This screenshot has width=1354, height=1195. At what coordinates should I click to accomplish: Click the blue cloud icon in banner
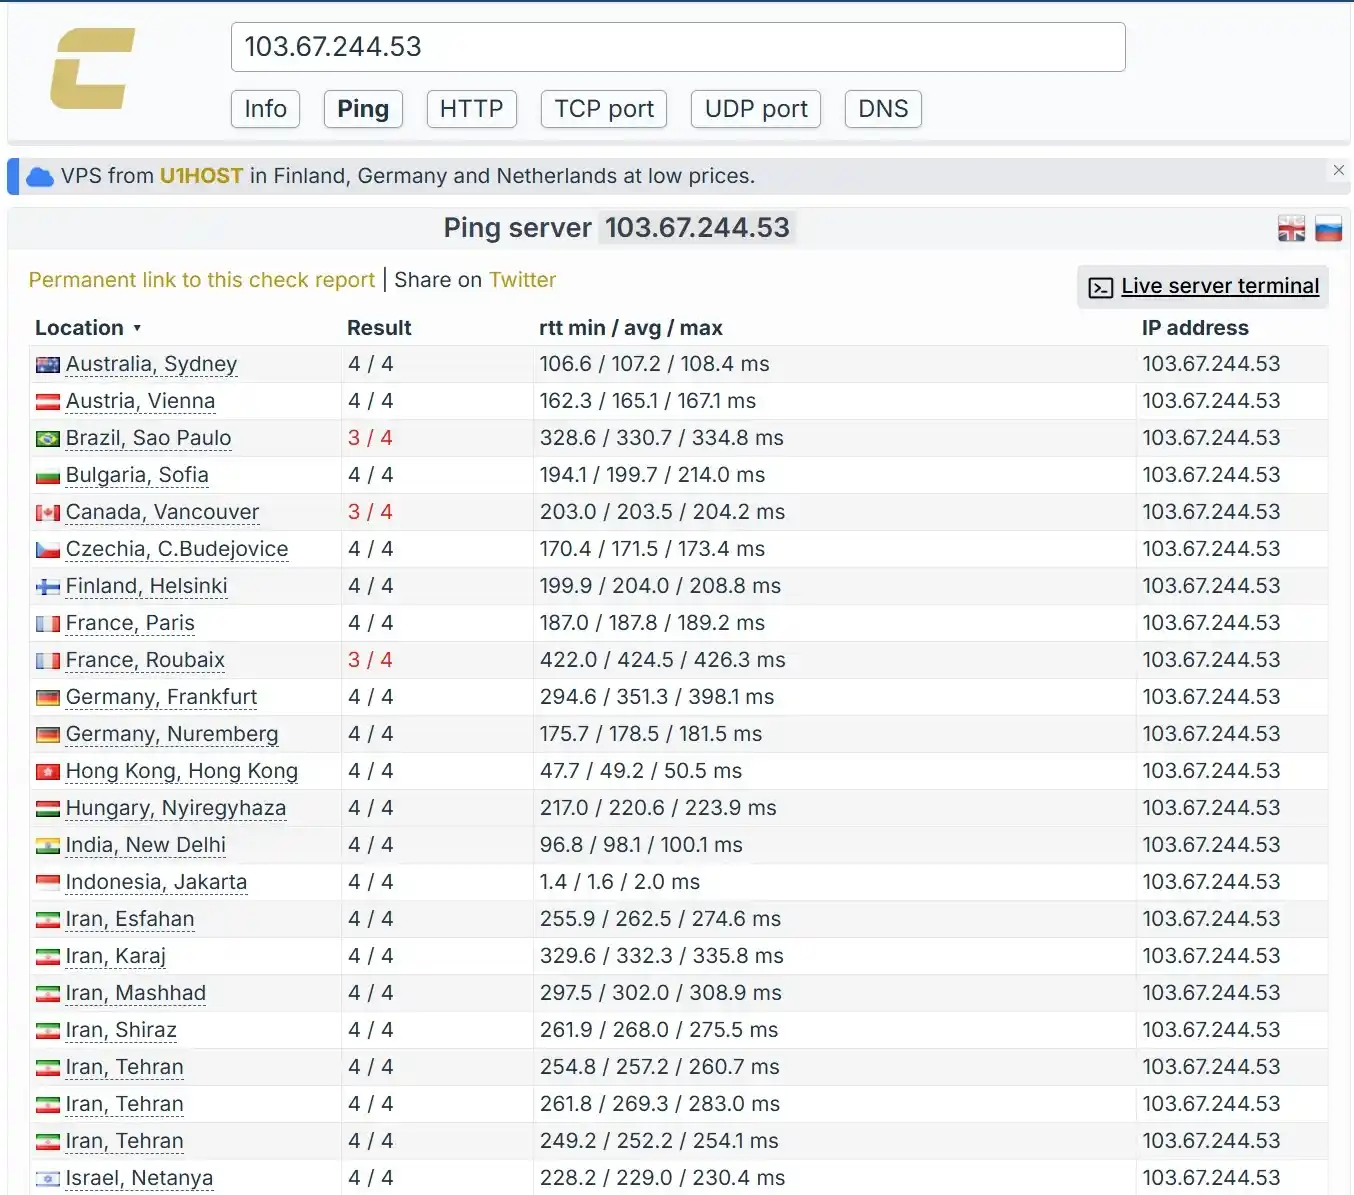click(40, 177)
